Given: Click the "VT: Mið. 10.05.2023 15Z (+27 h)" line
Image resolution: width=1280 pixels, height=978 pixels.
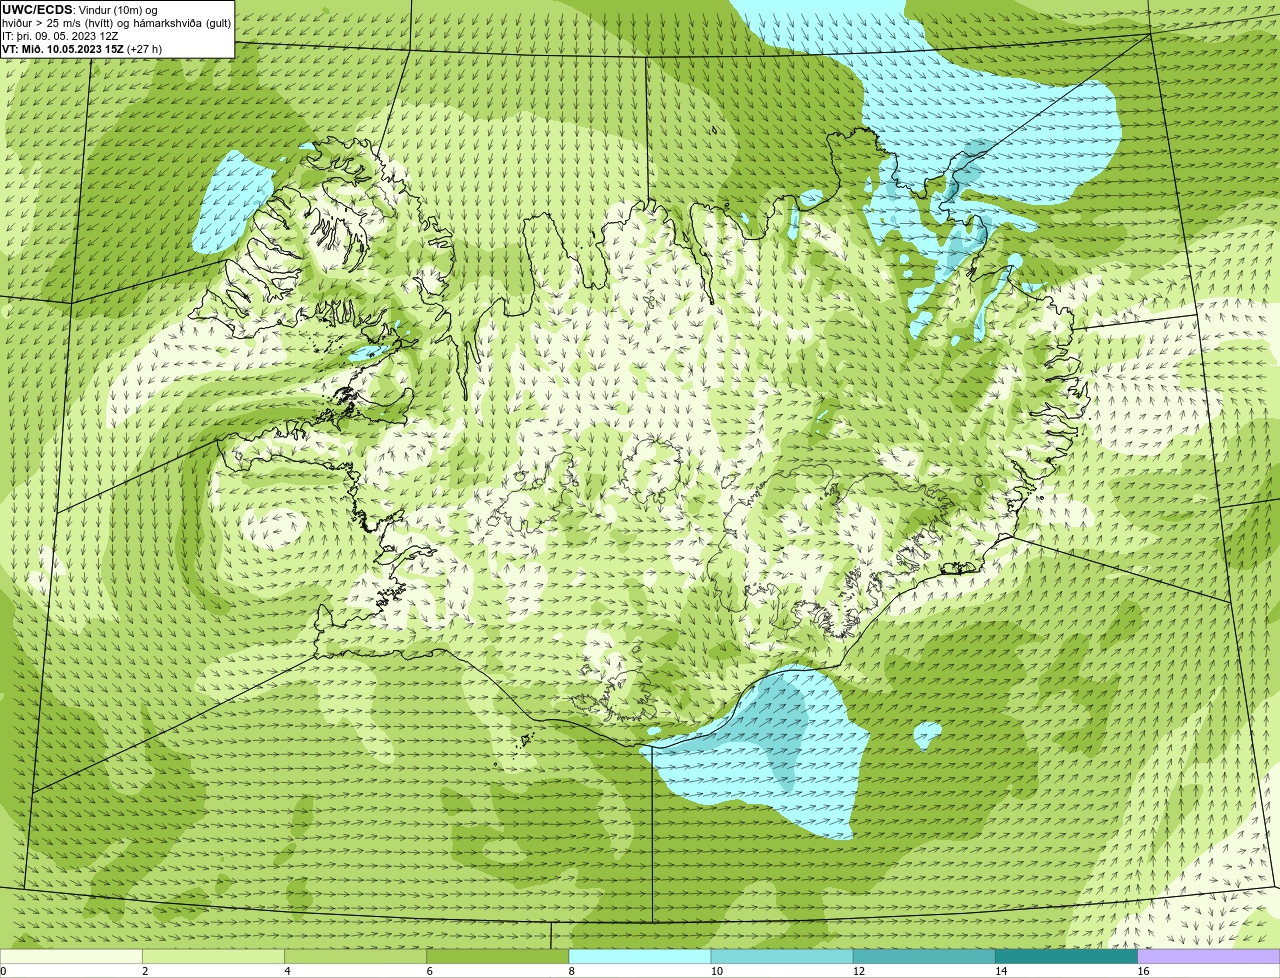Looking at the screenshot, I should (82, 49).
